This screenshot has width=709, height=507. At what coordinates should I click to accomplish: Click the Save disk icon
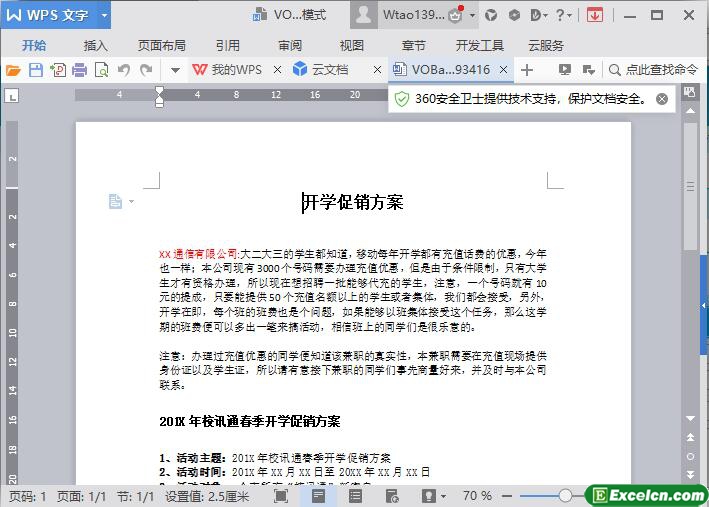(x=36, y=70)
